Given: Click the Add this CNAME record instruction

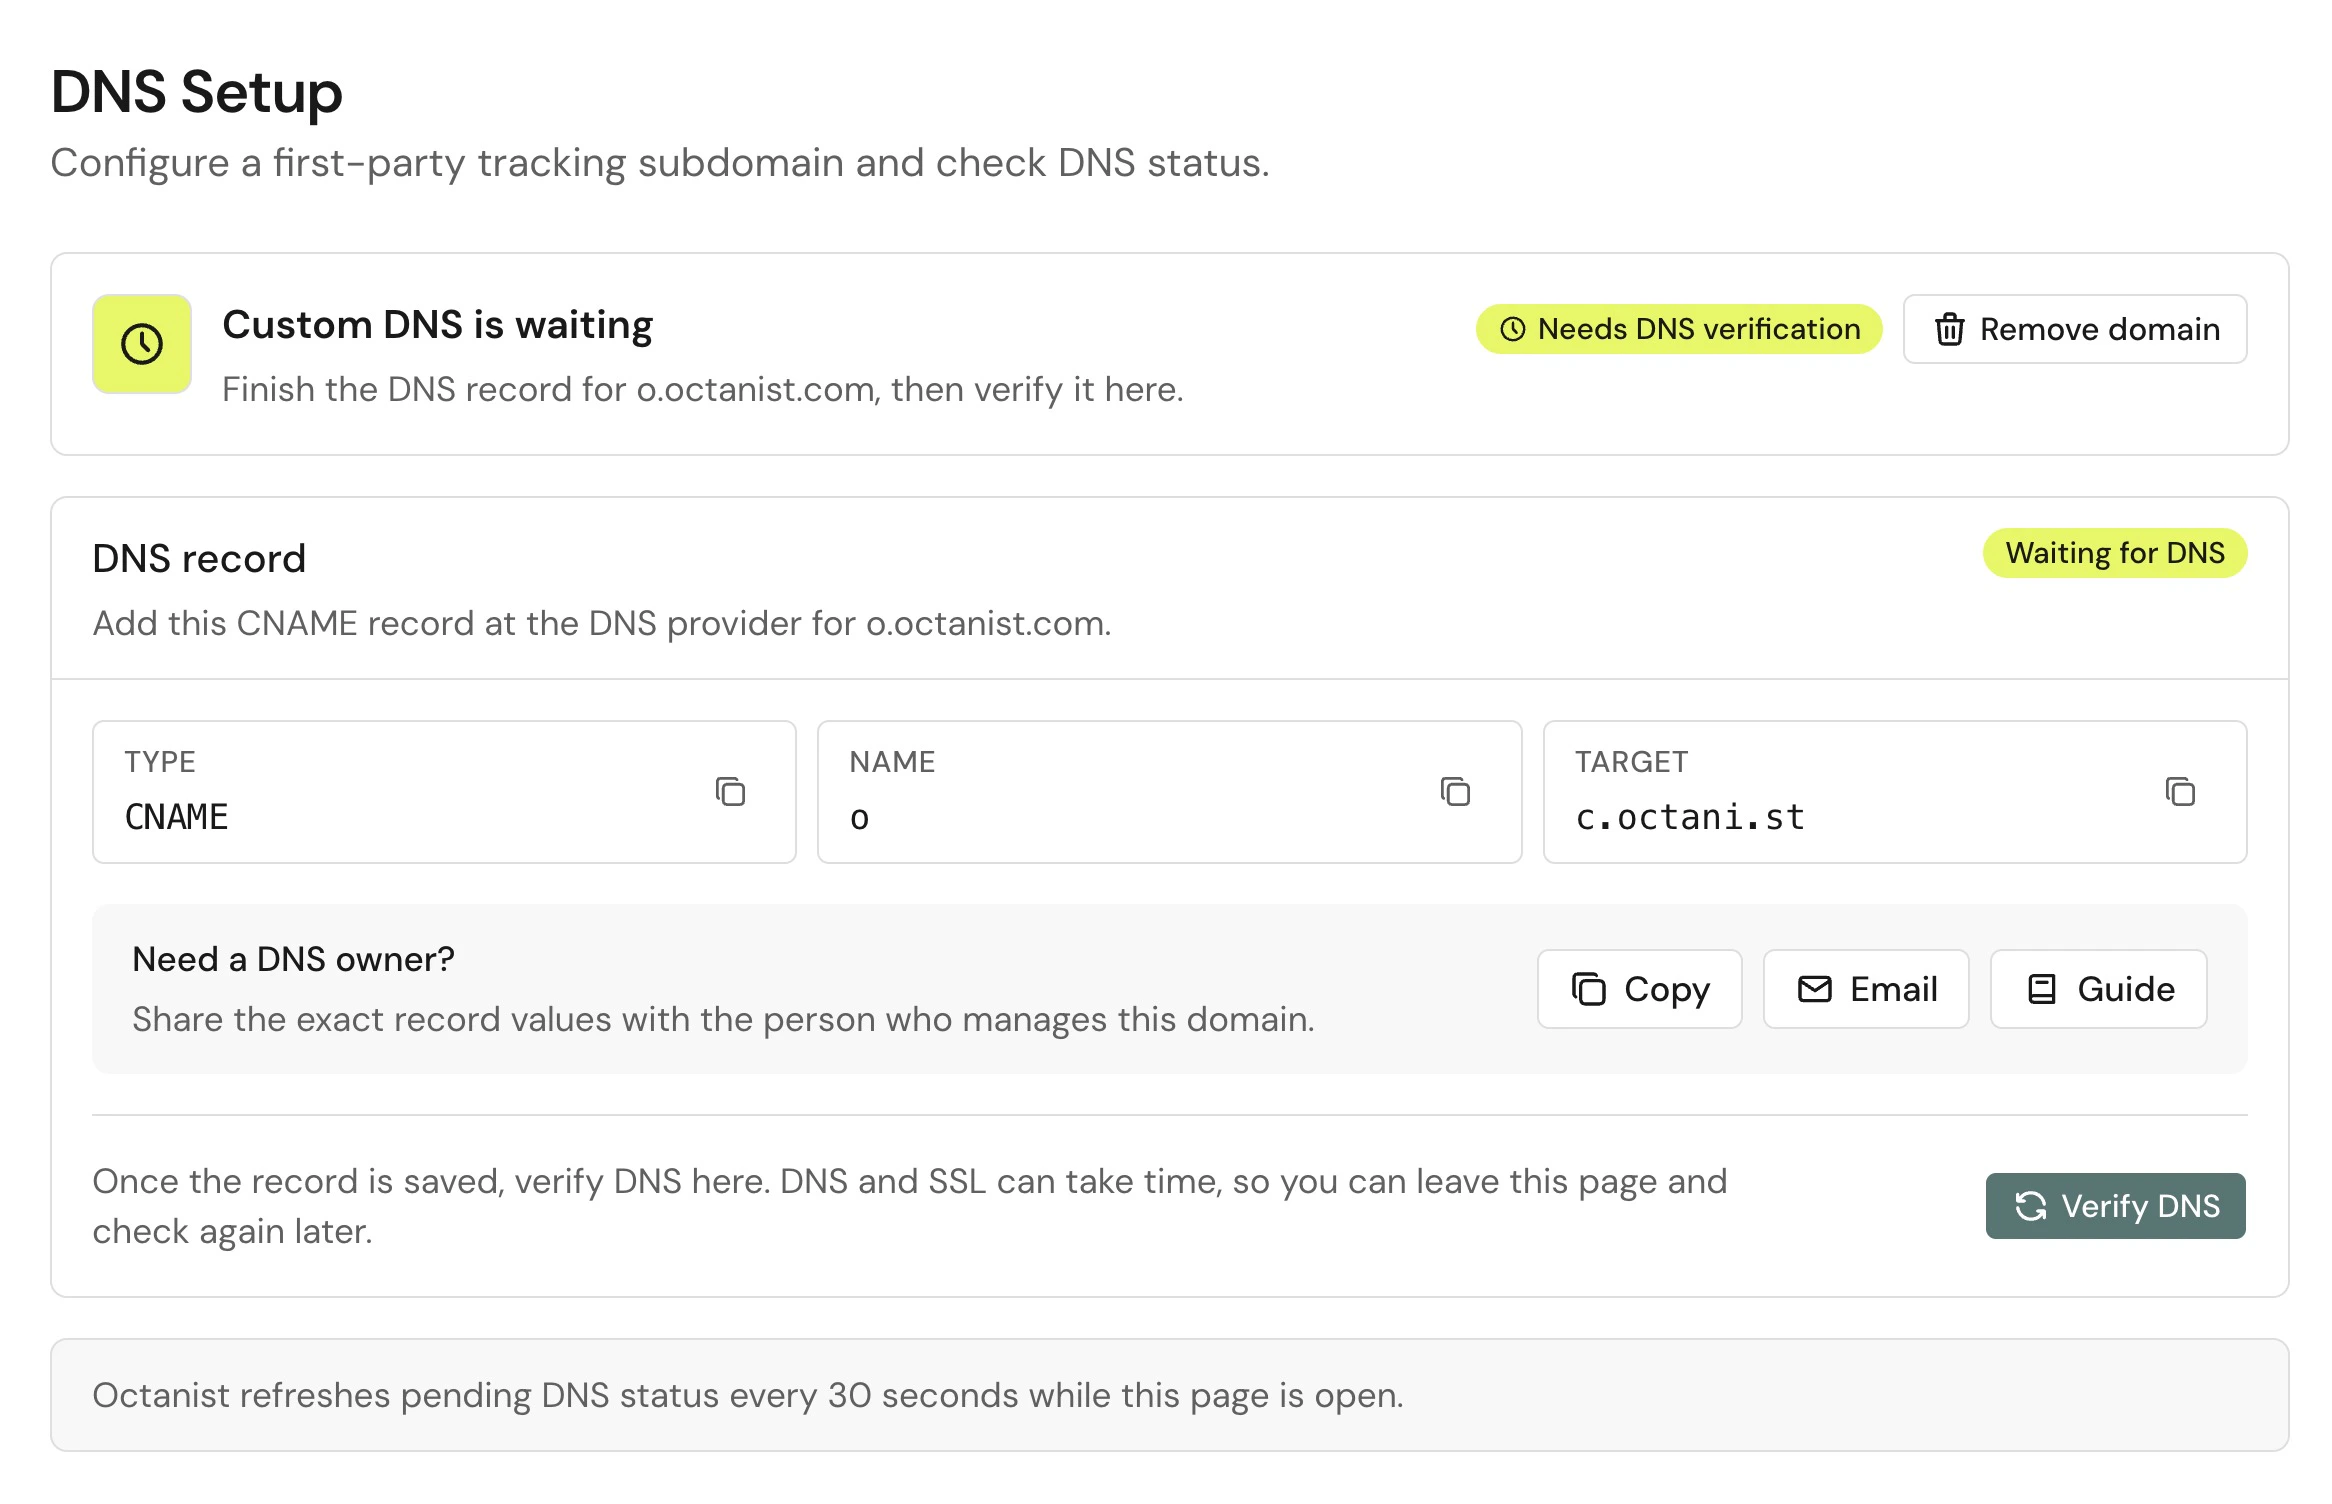Looking at the screenshot, I should 602,623.
